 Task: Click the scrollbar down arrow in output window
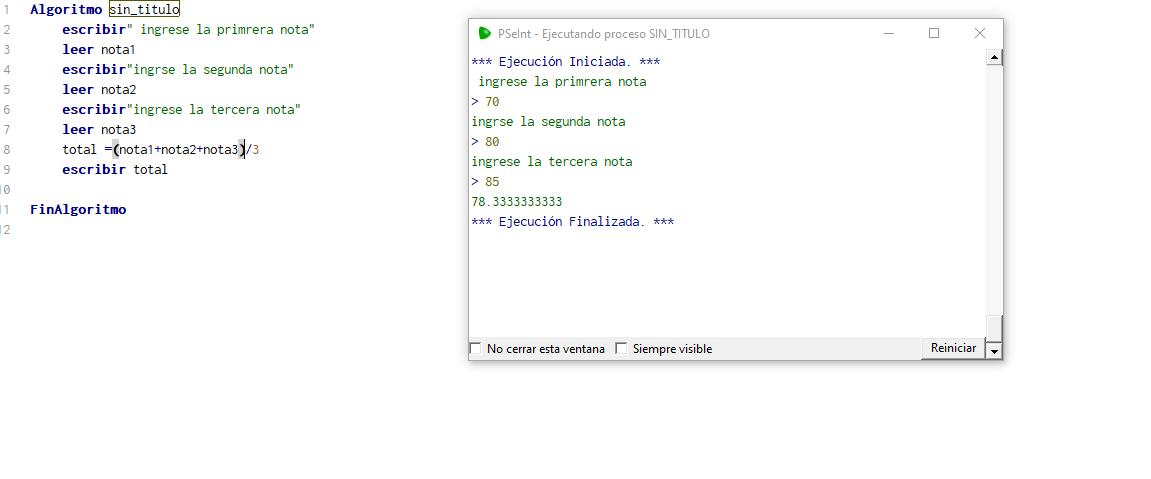tap(994, 351)
